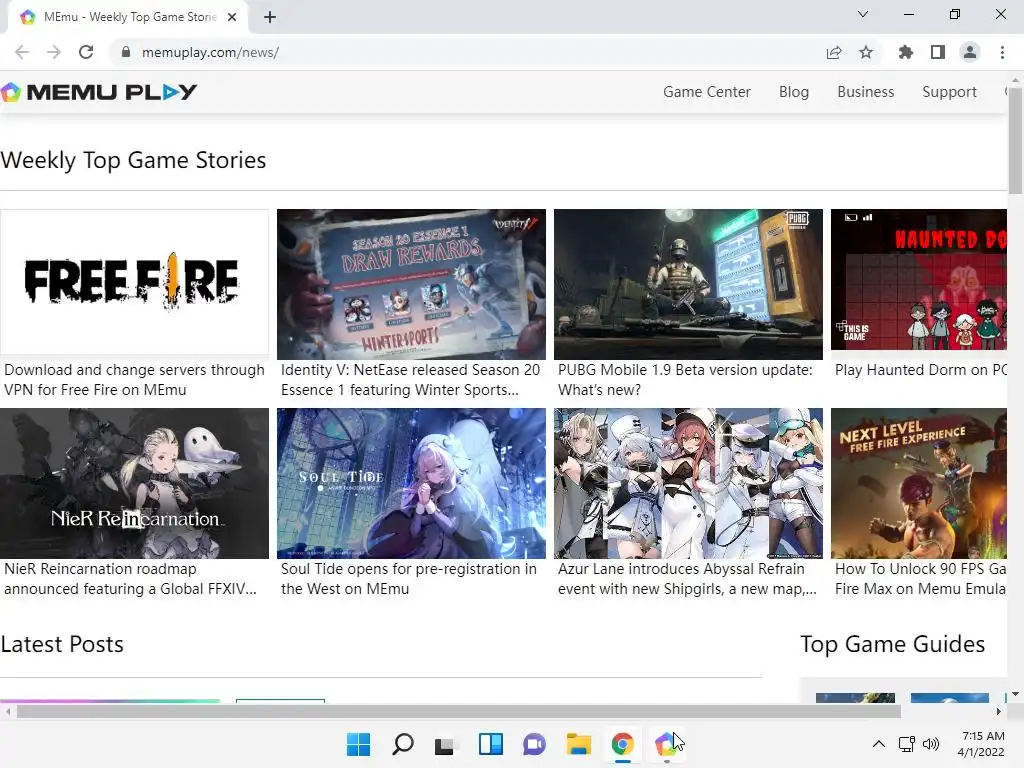Open the Haunted Dorm thumbnail
Screen dimensions: 1024x768
[919, 280]
